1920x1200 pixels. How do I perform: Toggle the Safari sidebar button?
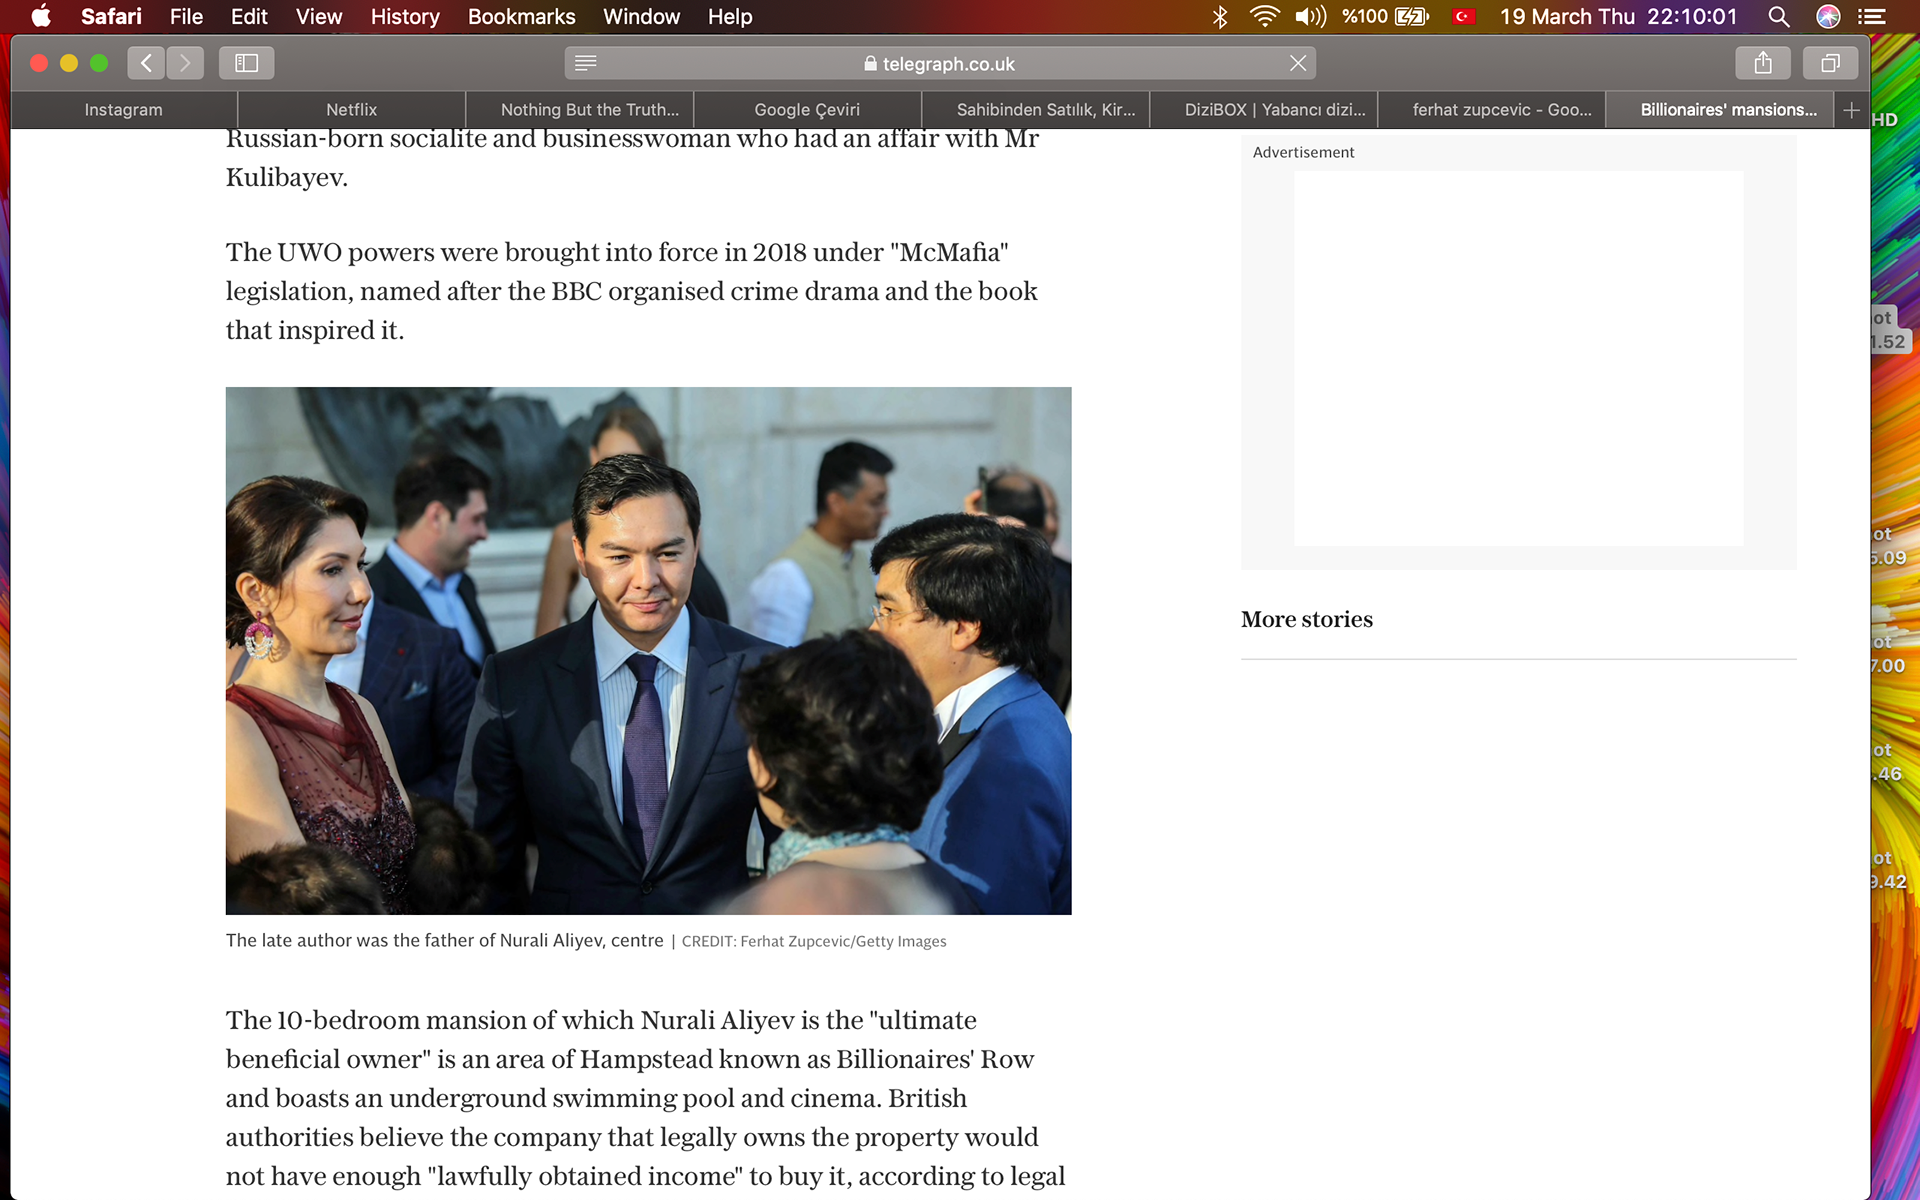(x=246, y=63)
